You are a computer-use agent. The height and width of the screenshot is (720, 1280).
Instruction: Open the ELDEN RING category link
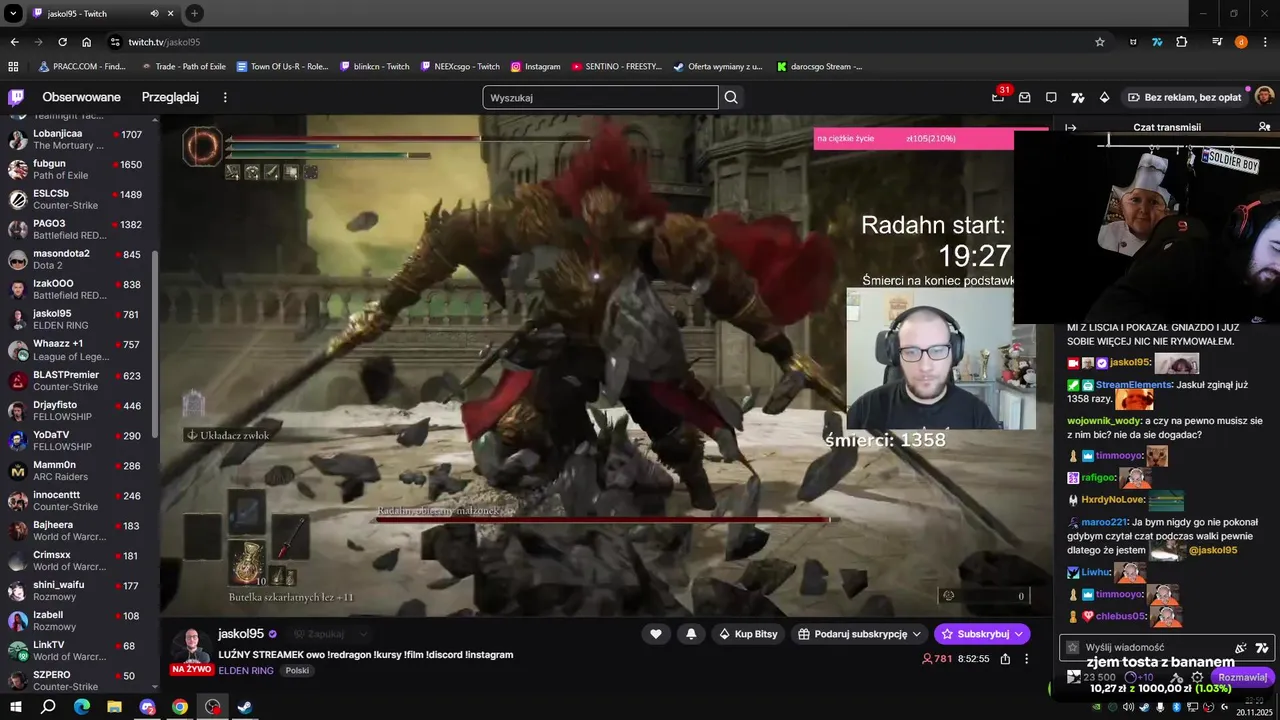click(246, 671)
